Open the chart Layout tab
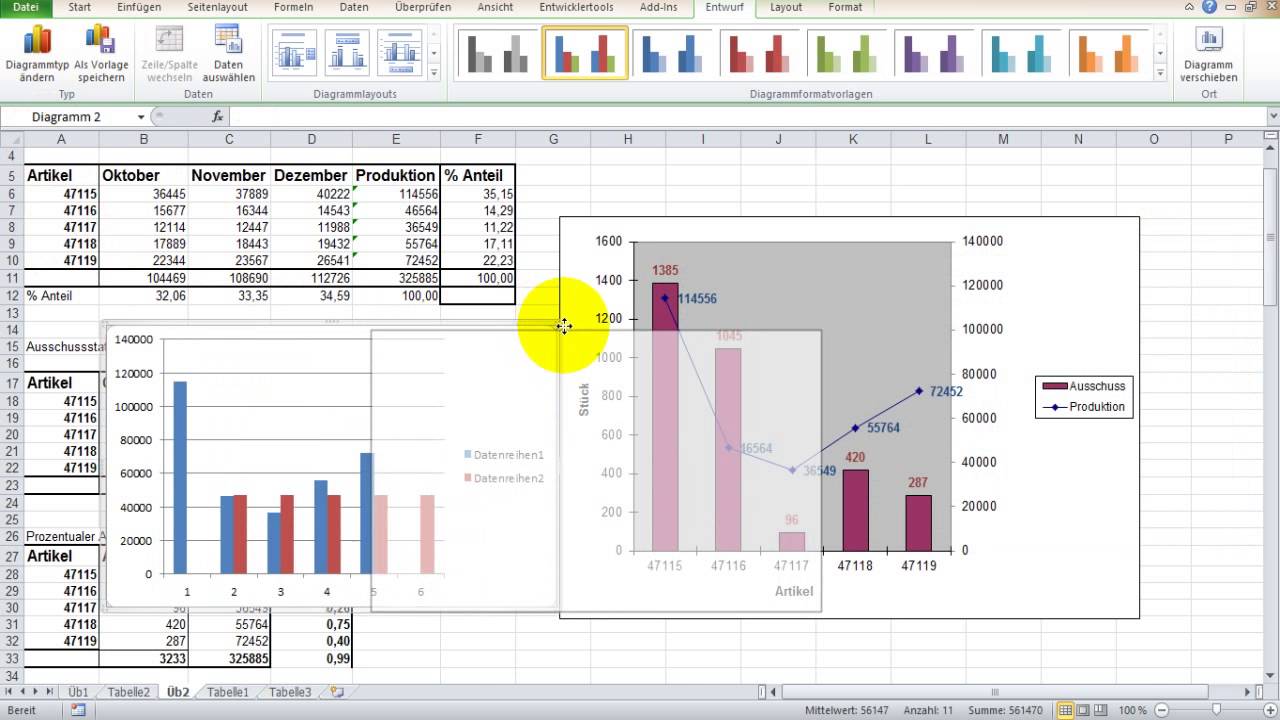 (786, 7)
